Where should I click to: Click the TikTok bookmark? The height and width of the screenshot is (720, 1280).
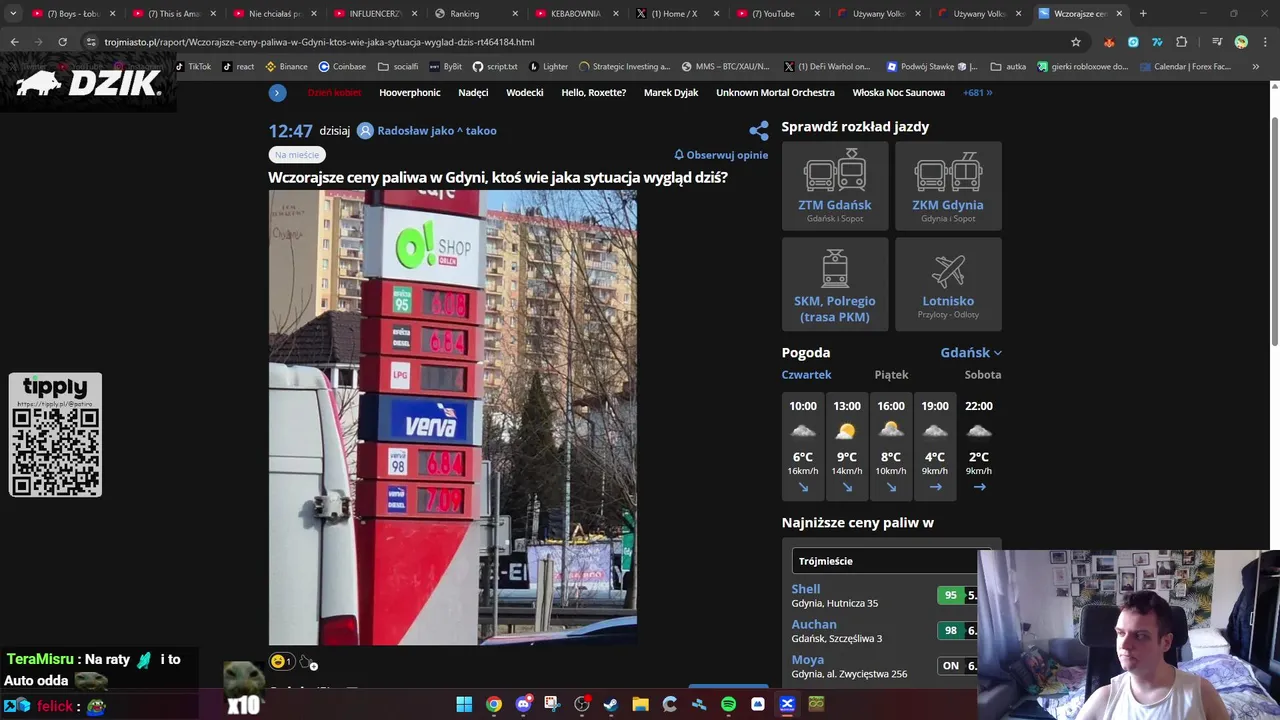click(193, 67)
